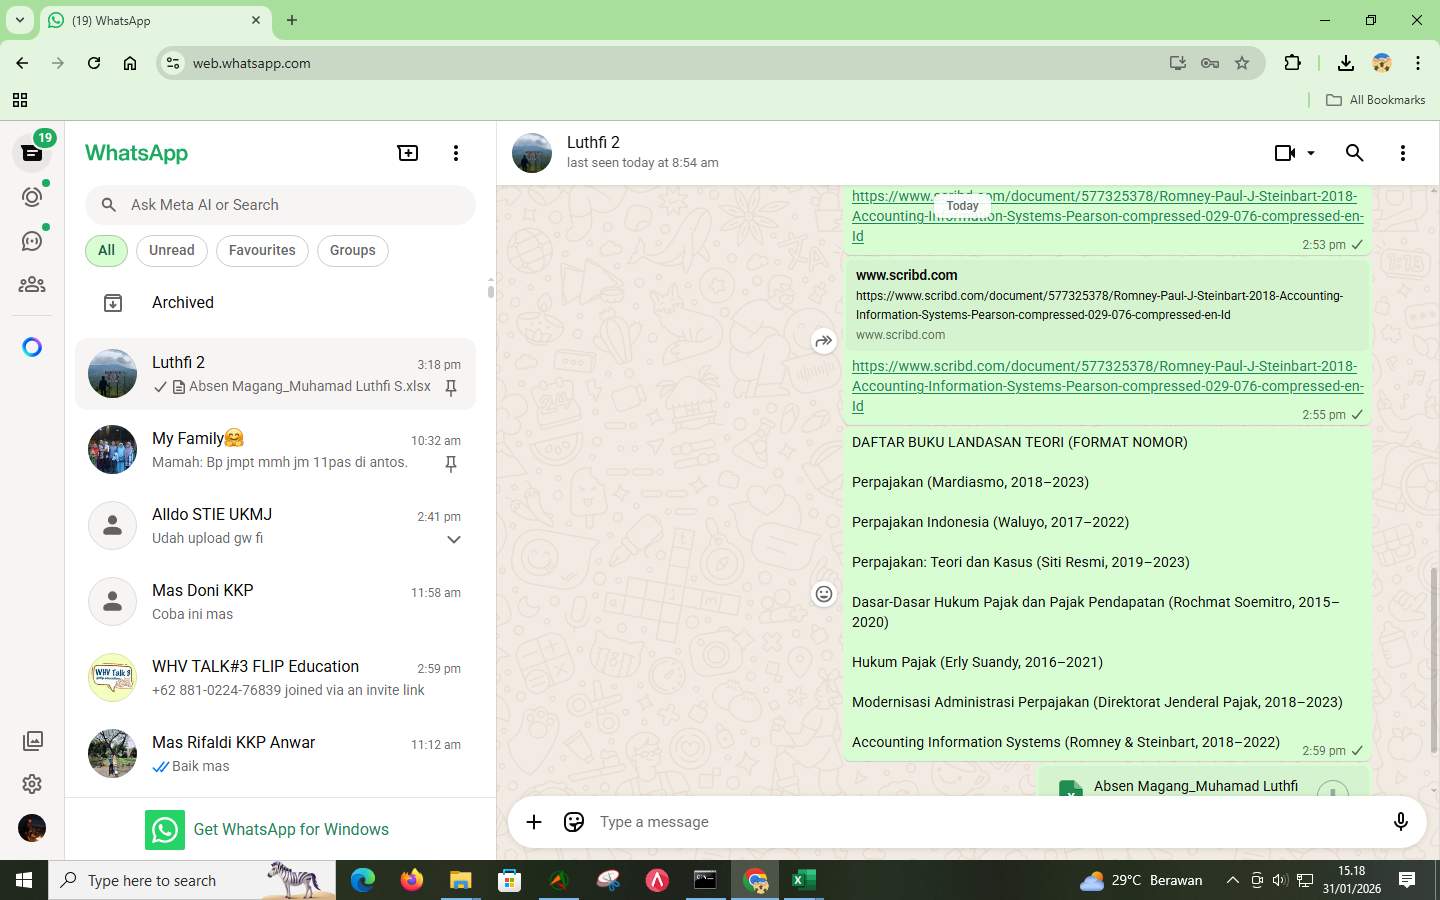
Task: Expand the chat options chevron on Alldo STIE UKMJ
Action: click(x=454, y=539)
